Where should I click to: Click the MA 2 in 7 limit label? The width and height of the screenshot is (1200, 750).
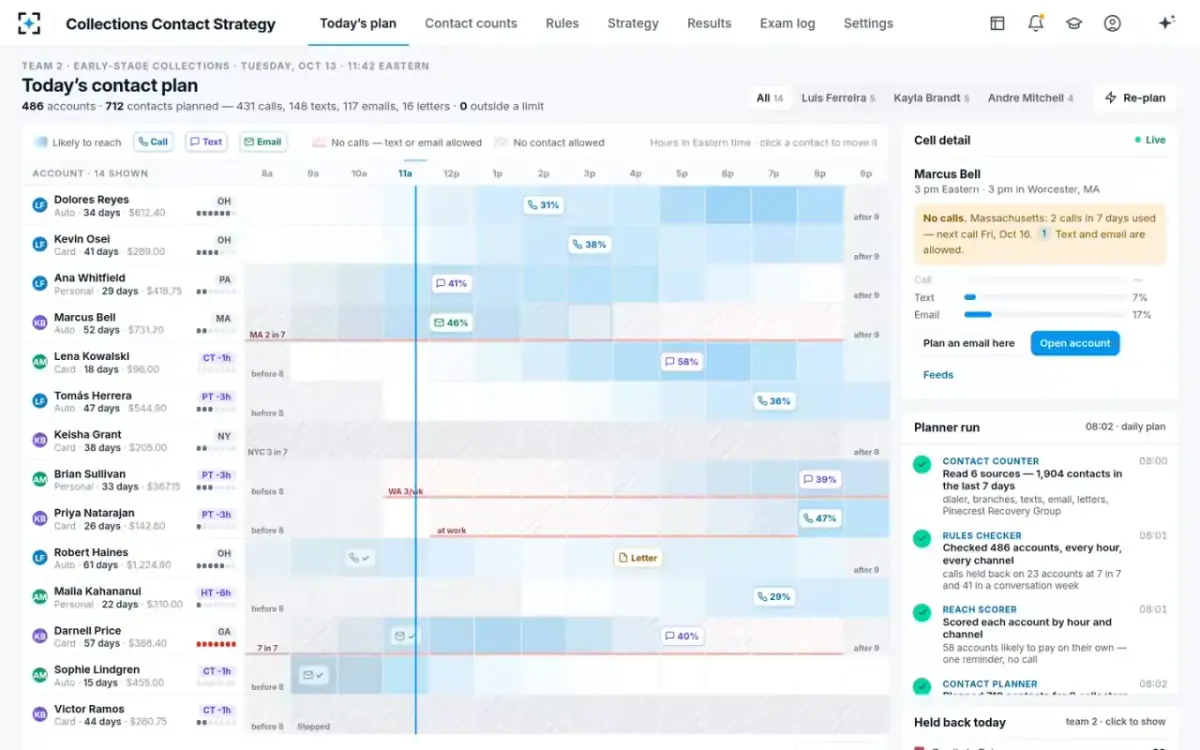tap(266, 335)
